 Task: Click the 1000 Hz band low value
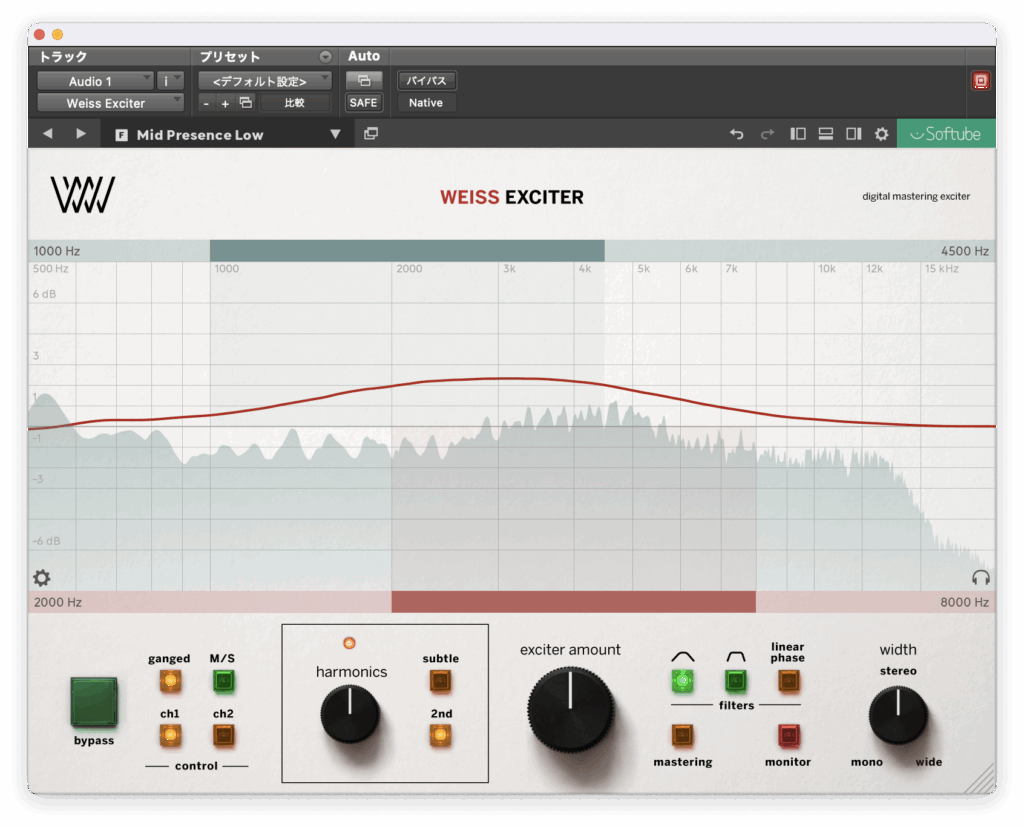pos(57,251)
